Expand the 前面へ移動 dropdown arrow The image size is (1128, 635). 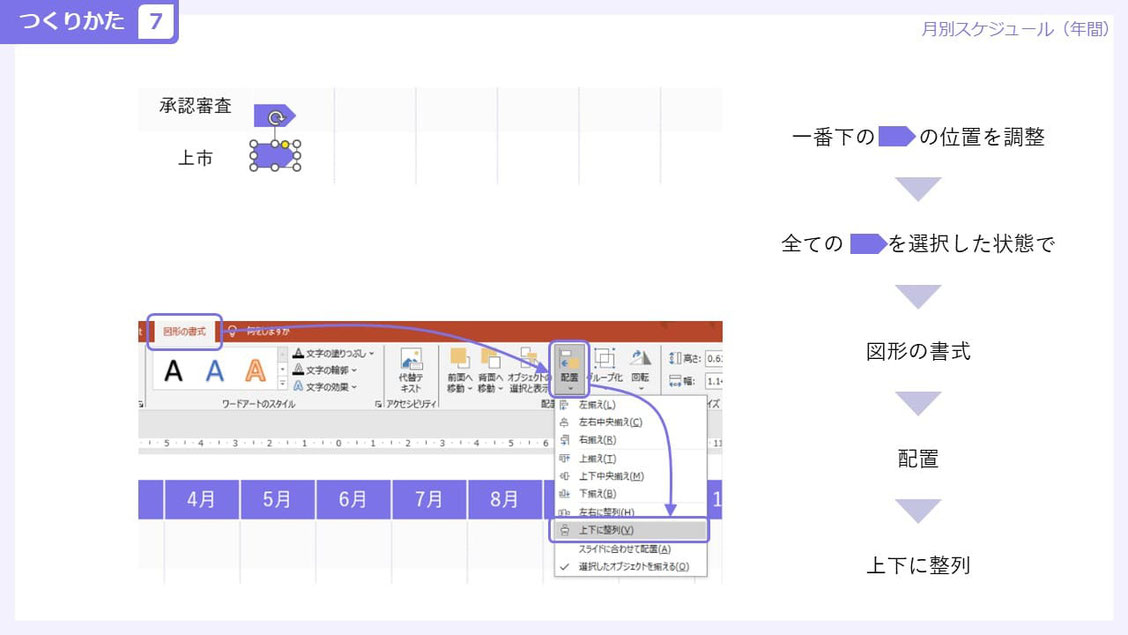pyautogui.click(x=470, y=389)
